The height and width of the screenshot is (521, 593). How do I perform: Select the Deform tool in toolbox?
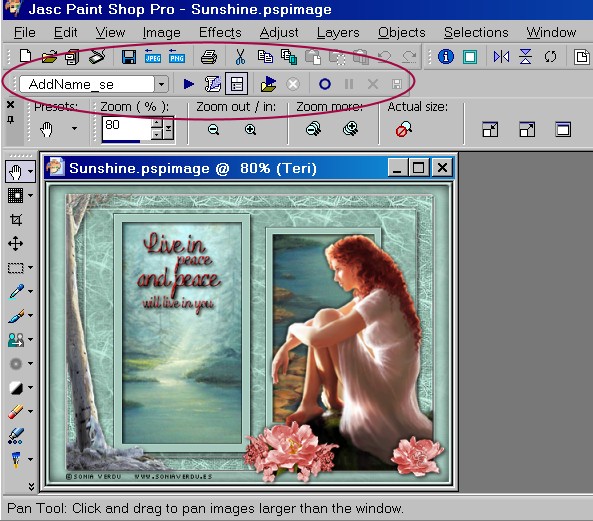click(16, 195)
